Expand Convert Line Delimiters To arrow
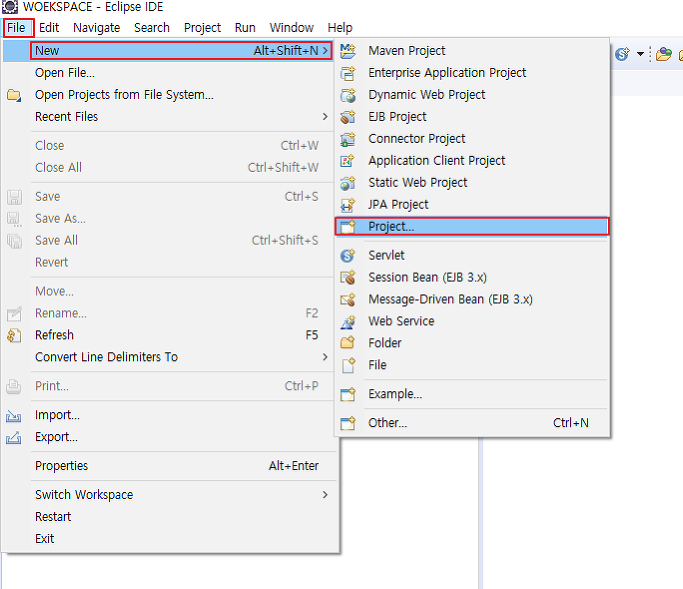683x589 pixels. [325, 357]
